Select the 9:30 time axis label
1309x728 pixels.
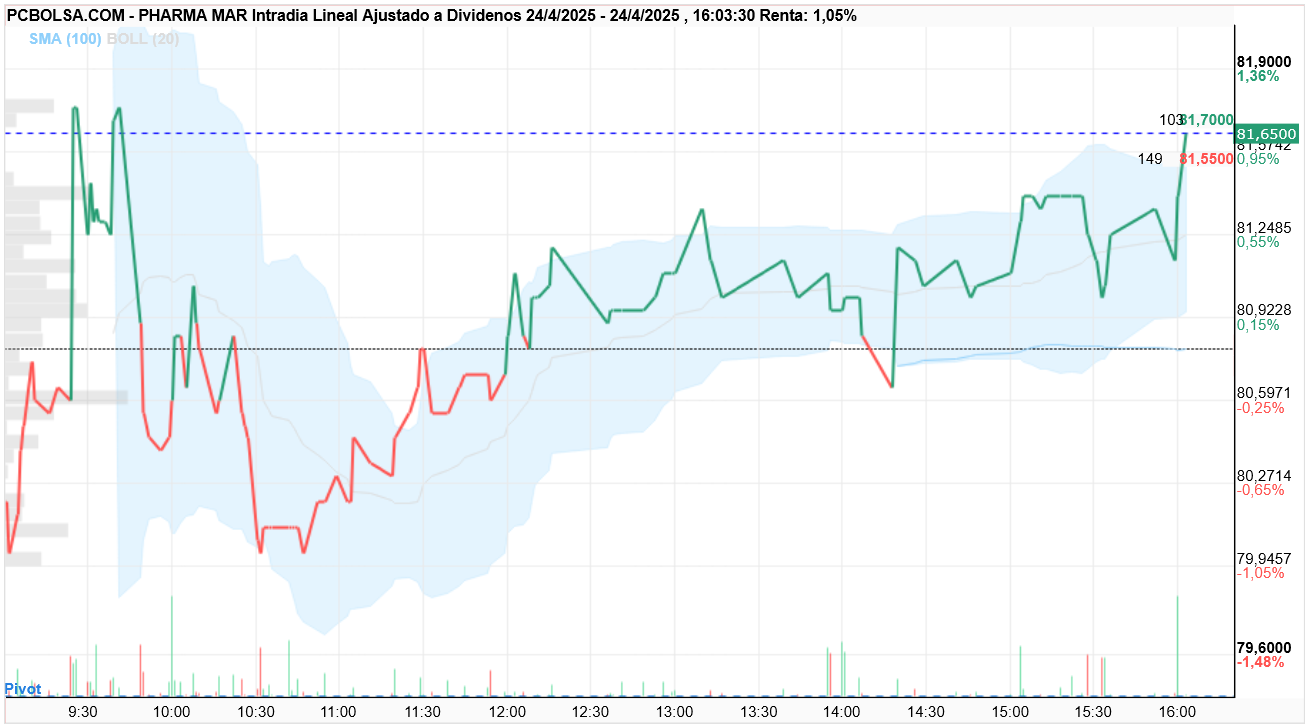point(81,711)
